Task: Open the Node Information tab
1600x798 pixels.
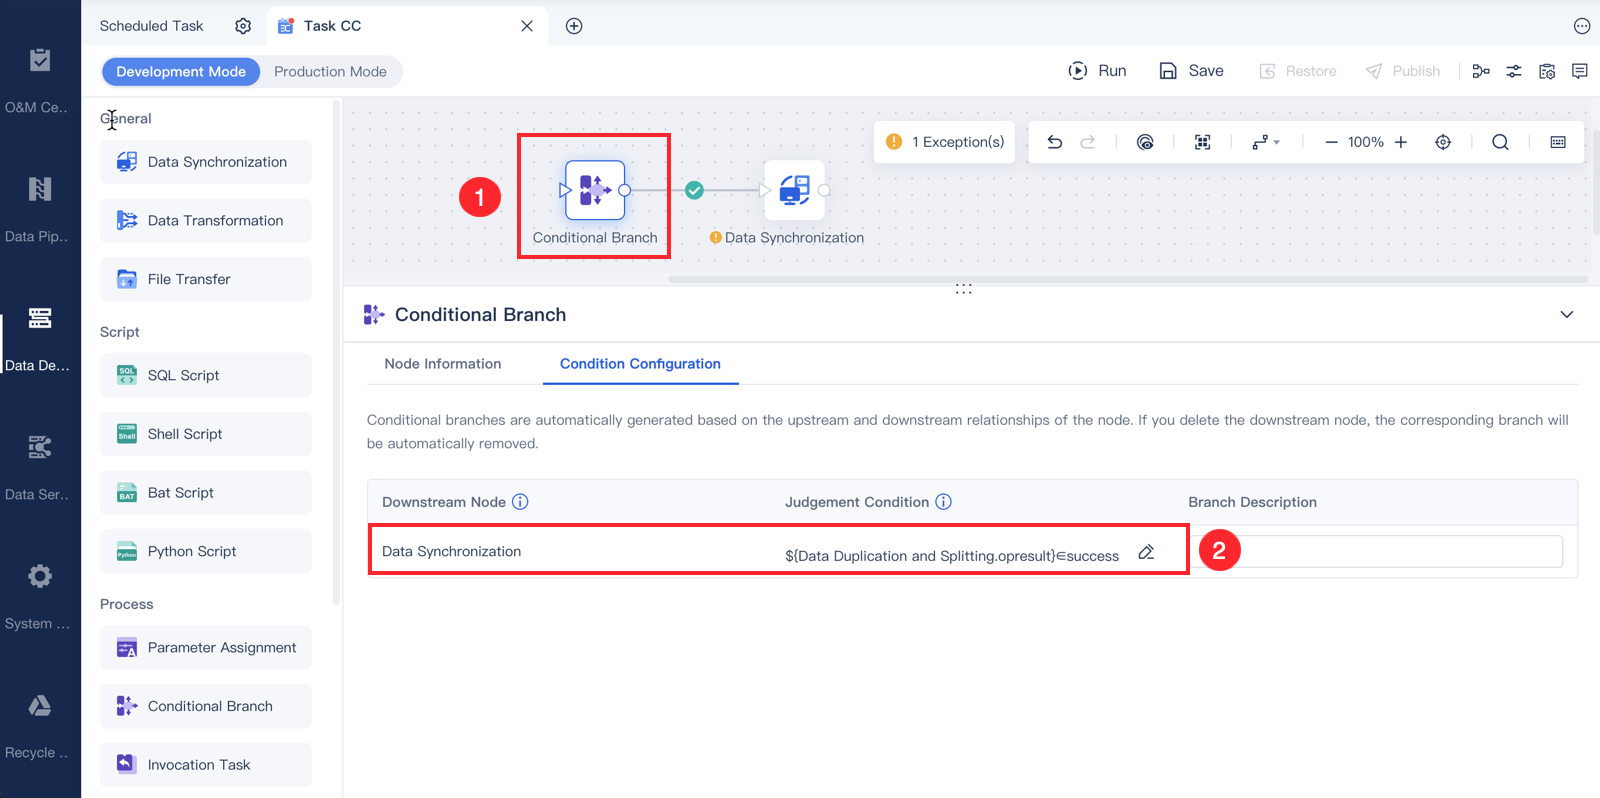Action: click(x=443, y=364)
